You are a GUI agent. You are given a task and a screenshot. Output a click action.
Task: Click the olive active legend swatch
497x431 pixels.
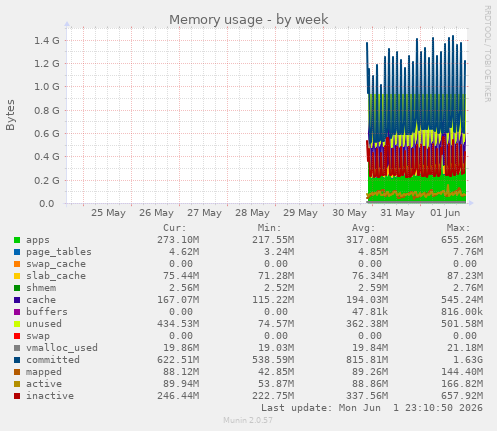pyautogui.click(x=17, y=384)
